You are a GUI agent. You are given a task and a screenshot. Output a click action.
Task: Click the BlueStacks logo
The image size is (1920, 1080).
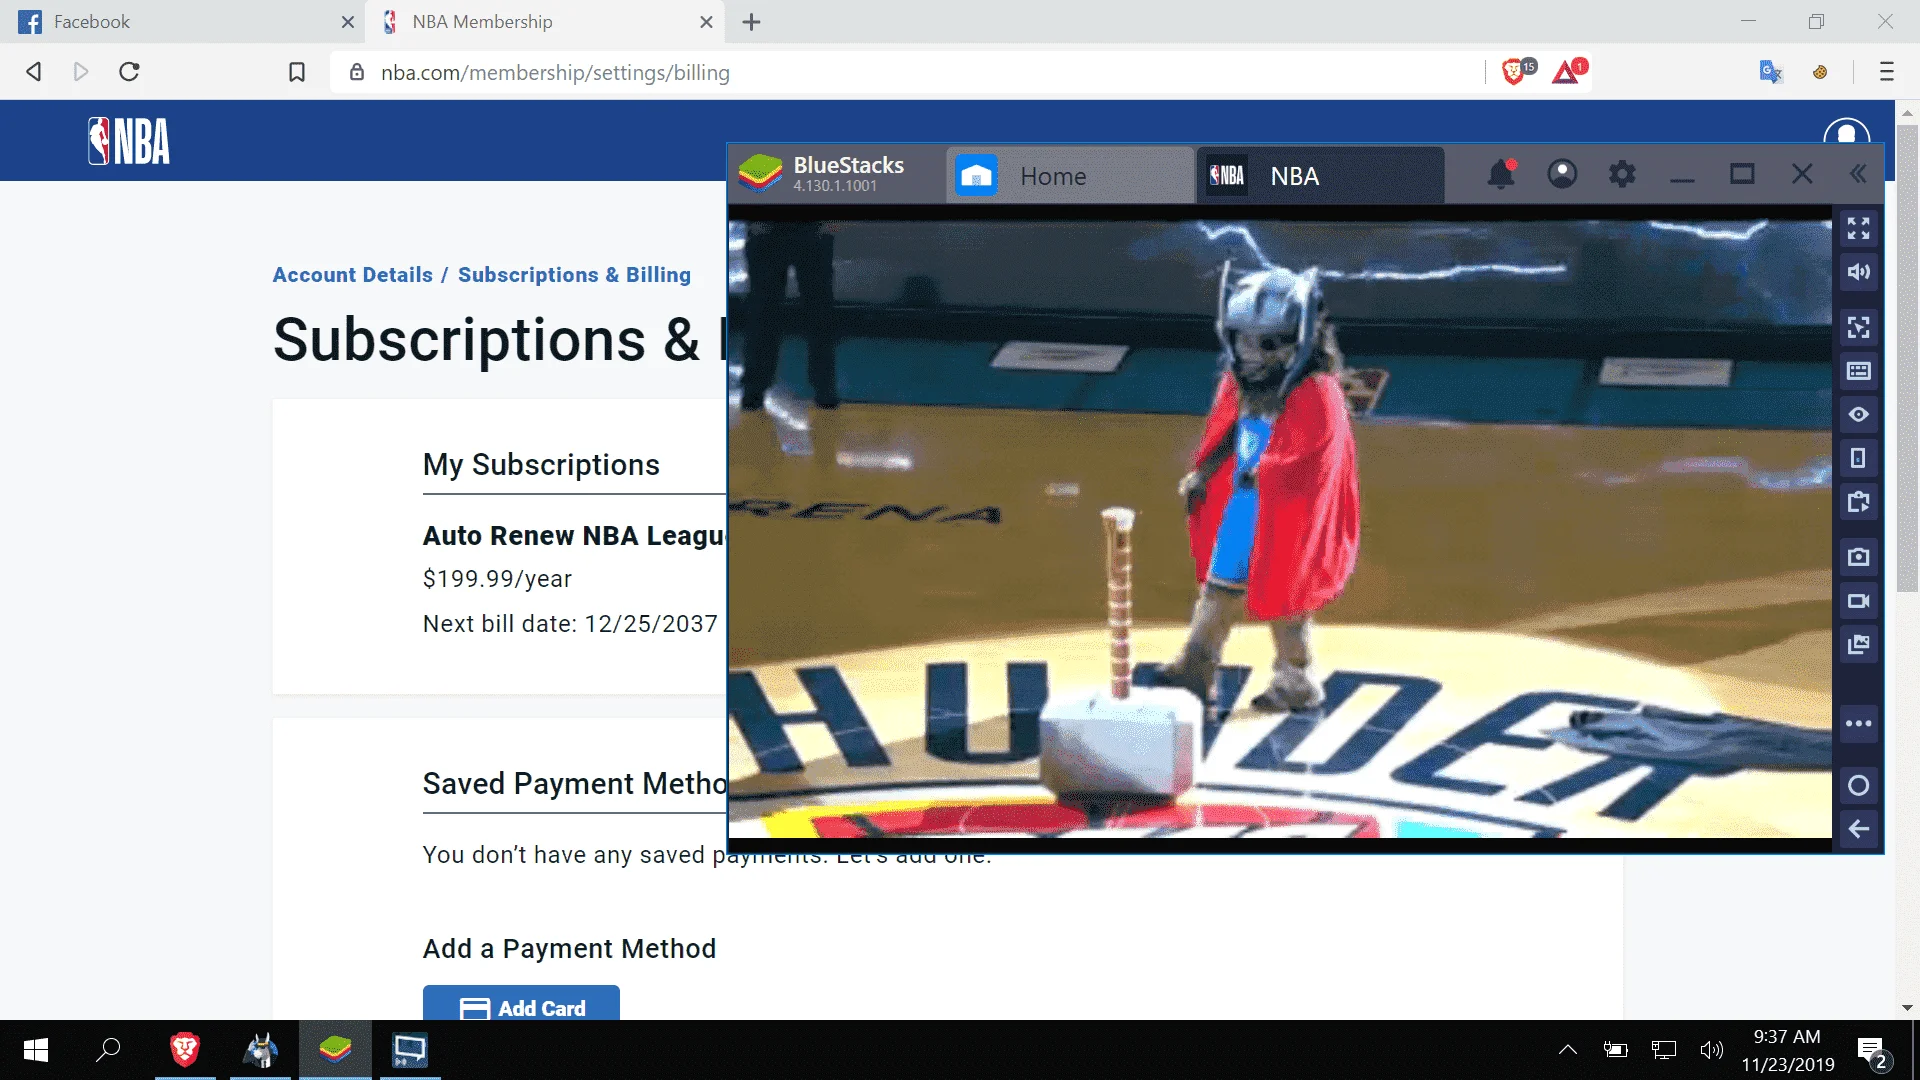click(x=760, y=174)
